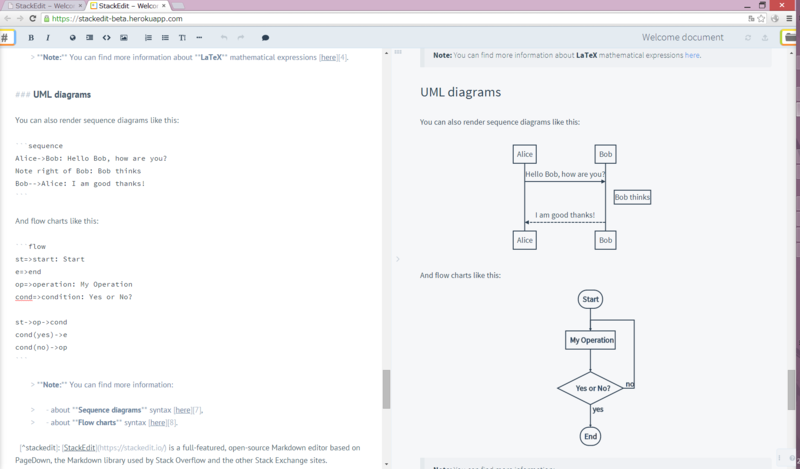
Task: Click the 'cond(yes)->e' code line
Action: [41, 335]
